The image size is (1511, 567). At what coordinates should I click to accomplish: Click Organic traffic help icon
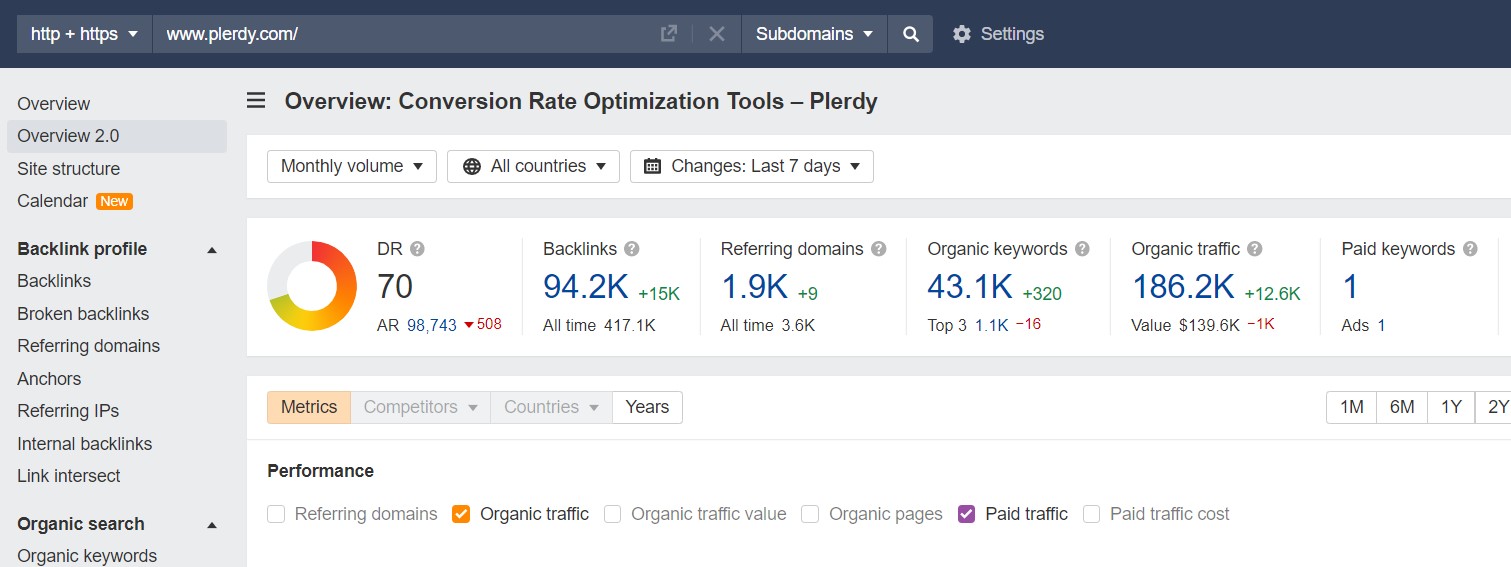(x=1255, y=249)
